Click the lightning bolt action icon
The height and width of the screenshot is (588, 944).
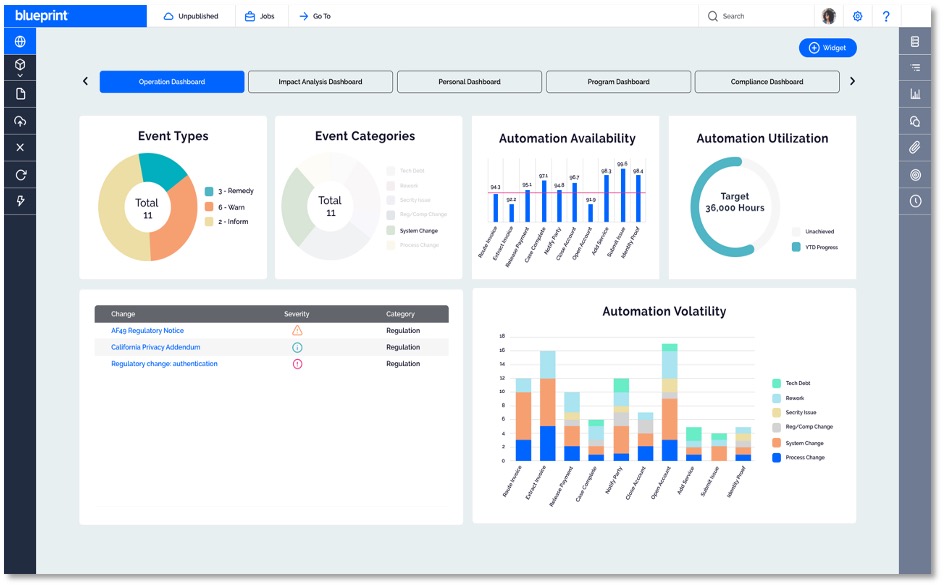pyautogui.click(x=21, y=200)
